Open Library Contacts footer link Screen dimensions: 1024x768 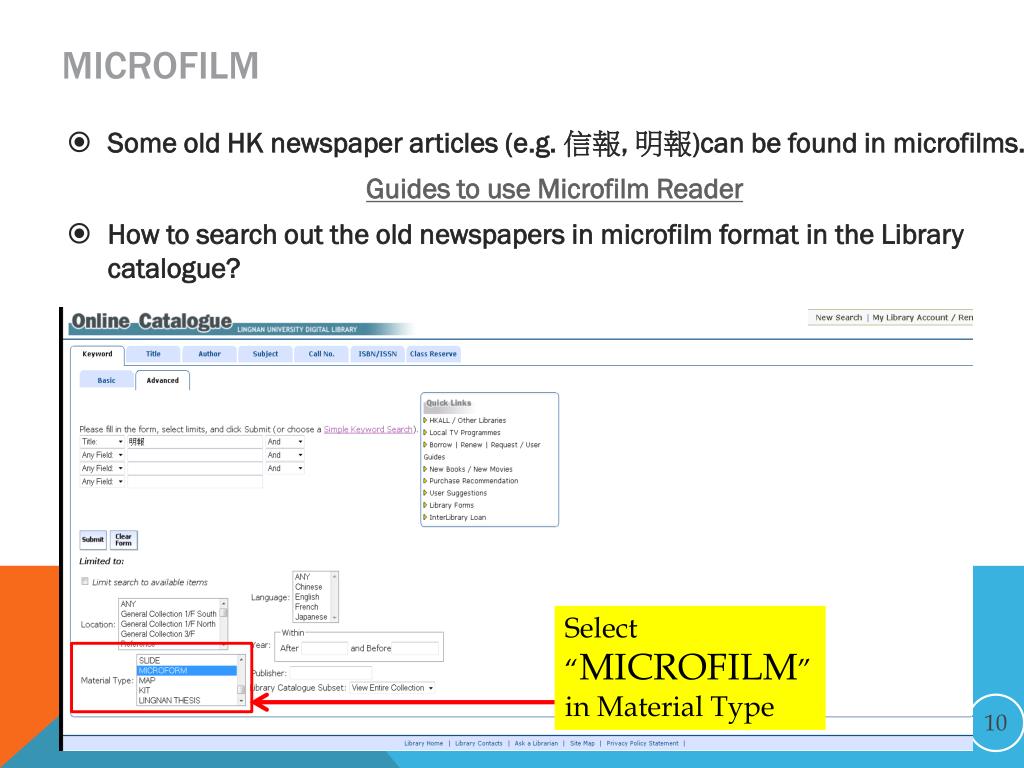[479, 743]
